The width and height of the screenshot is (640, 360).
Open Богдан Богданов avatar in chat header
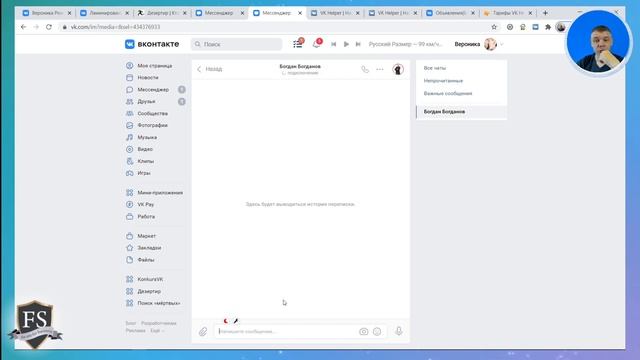coord(398,69)
